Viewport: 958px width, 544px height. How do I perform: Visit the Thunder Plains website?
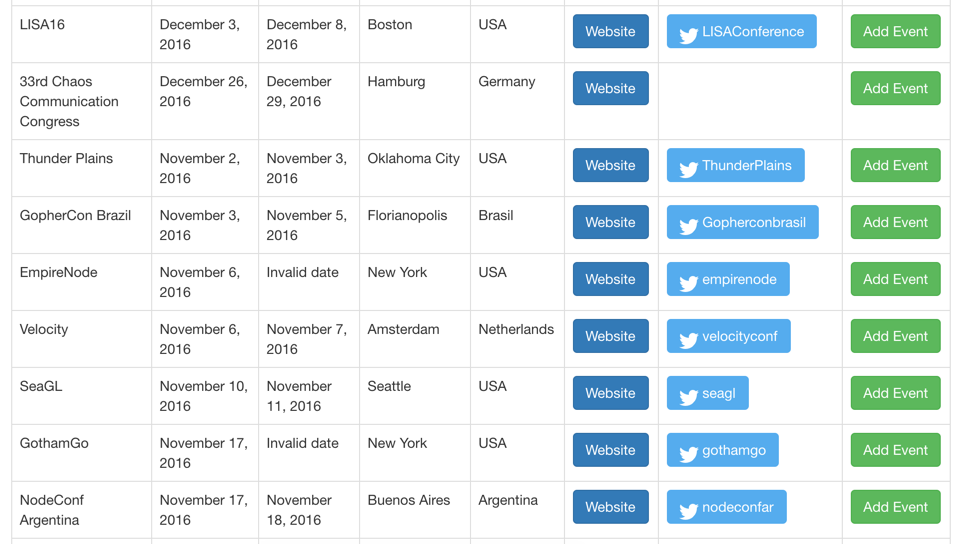point(610,165)
